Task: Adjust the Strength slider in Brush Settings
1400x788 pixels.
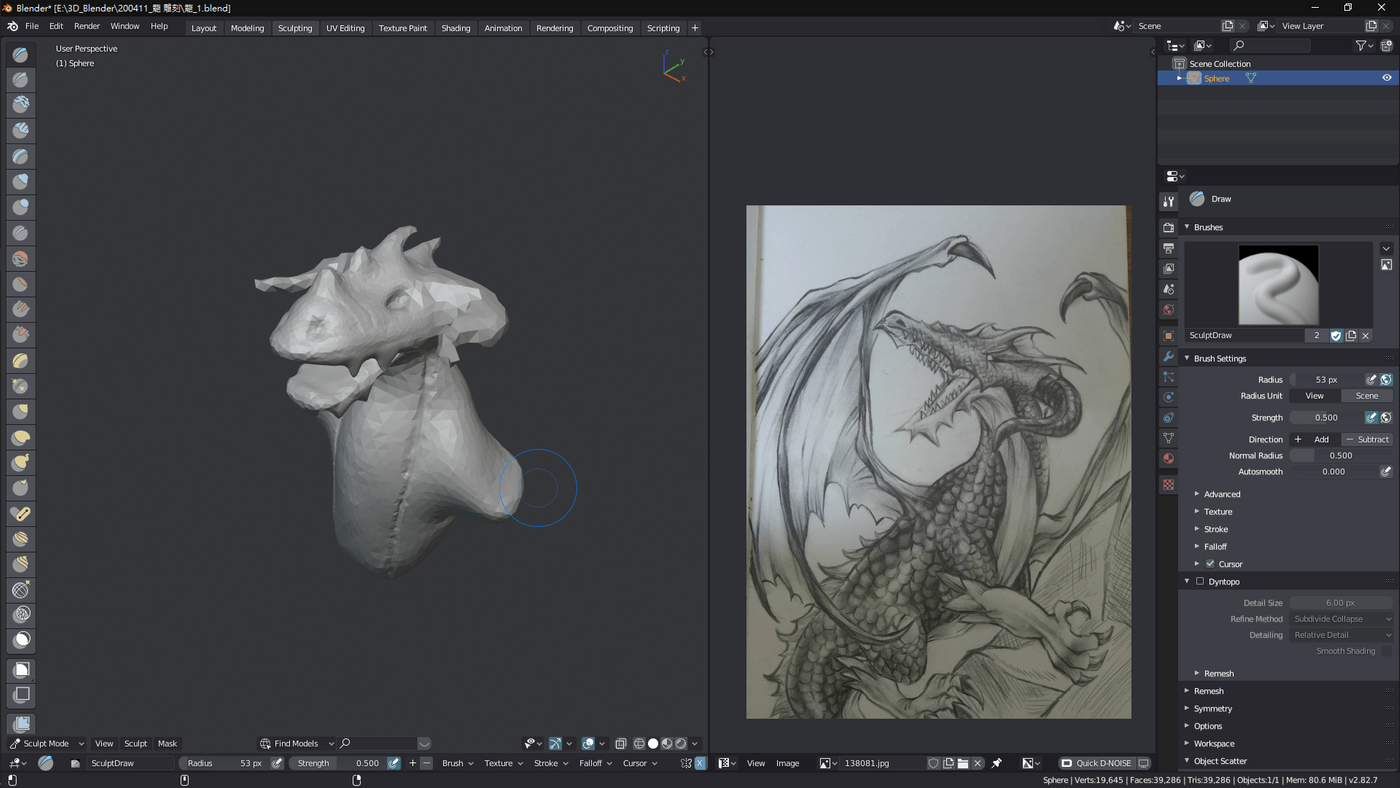Action: coord(1326,418)
